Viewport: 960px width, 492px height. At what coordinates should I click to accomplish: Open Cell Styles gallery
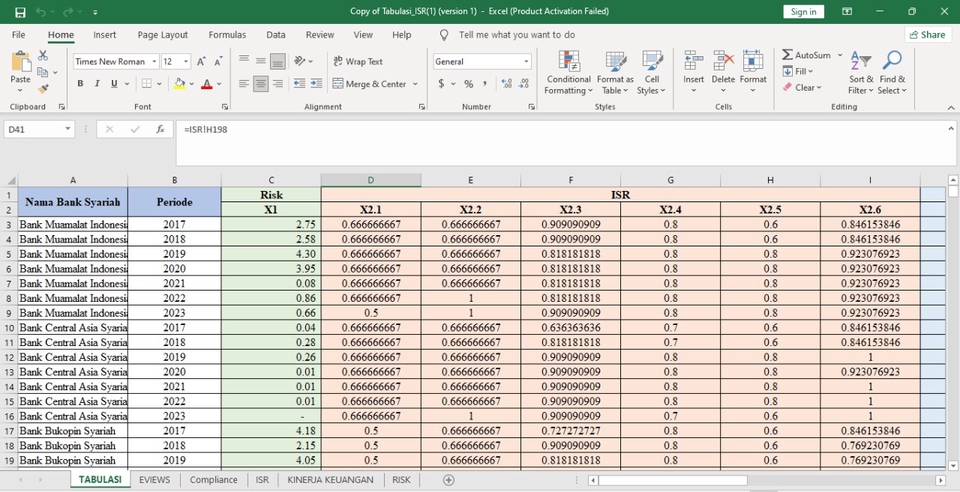(x=651, y=73)
